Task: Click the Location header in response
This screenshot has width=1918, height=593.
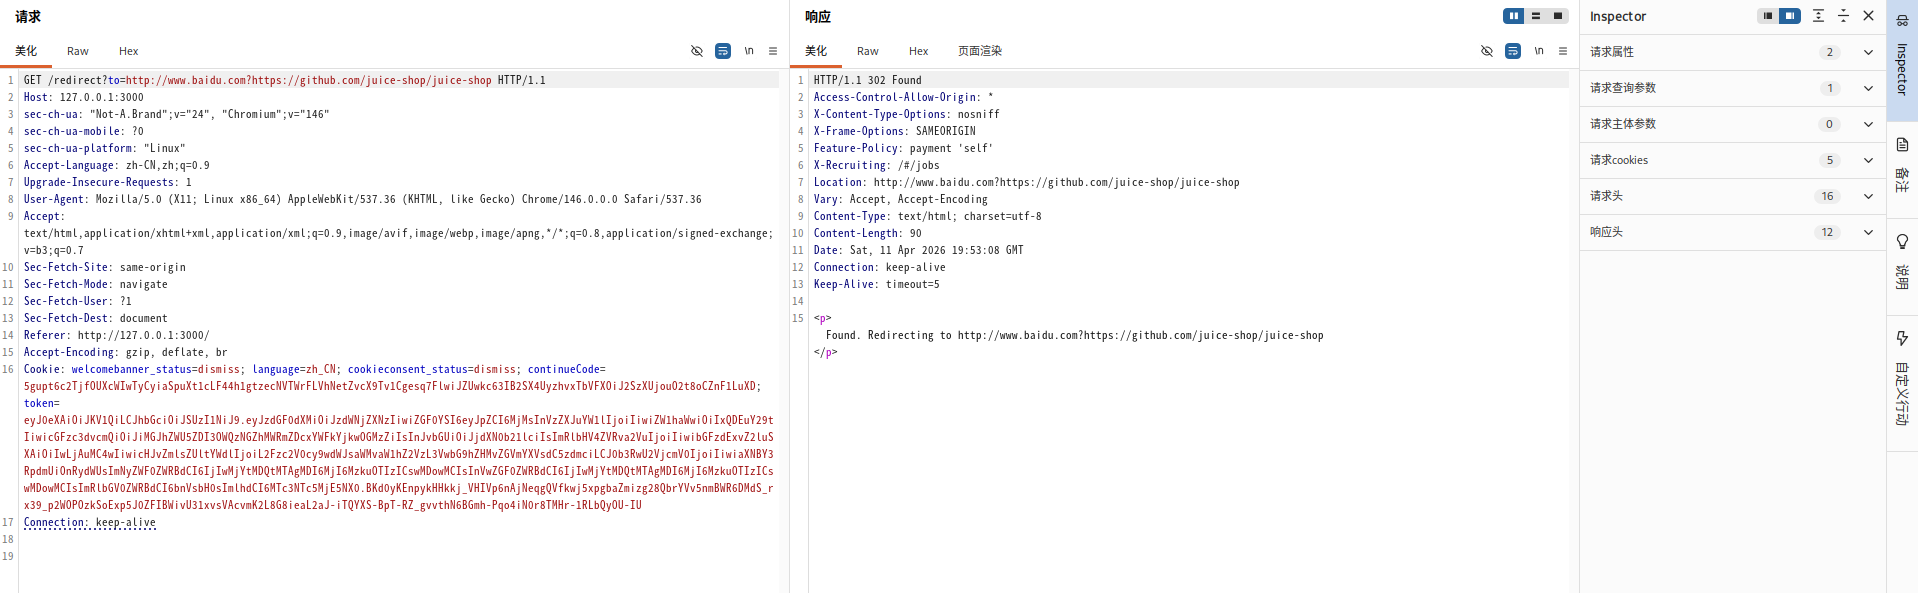Action: (x=1027, y=182)
